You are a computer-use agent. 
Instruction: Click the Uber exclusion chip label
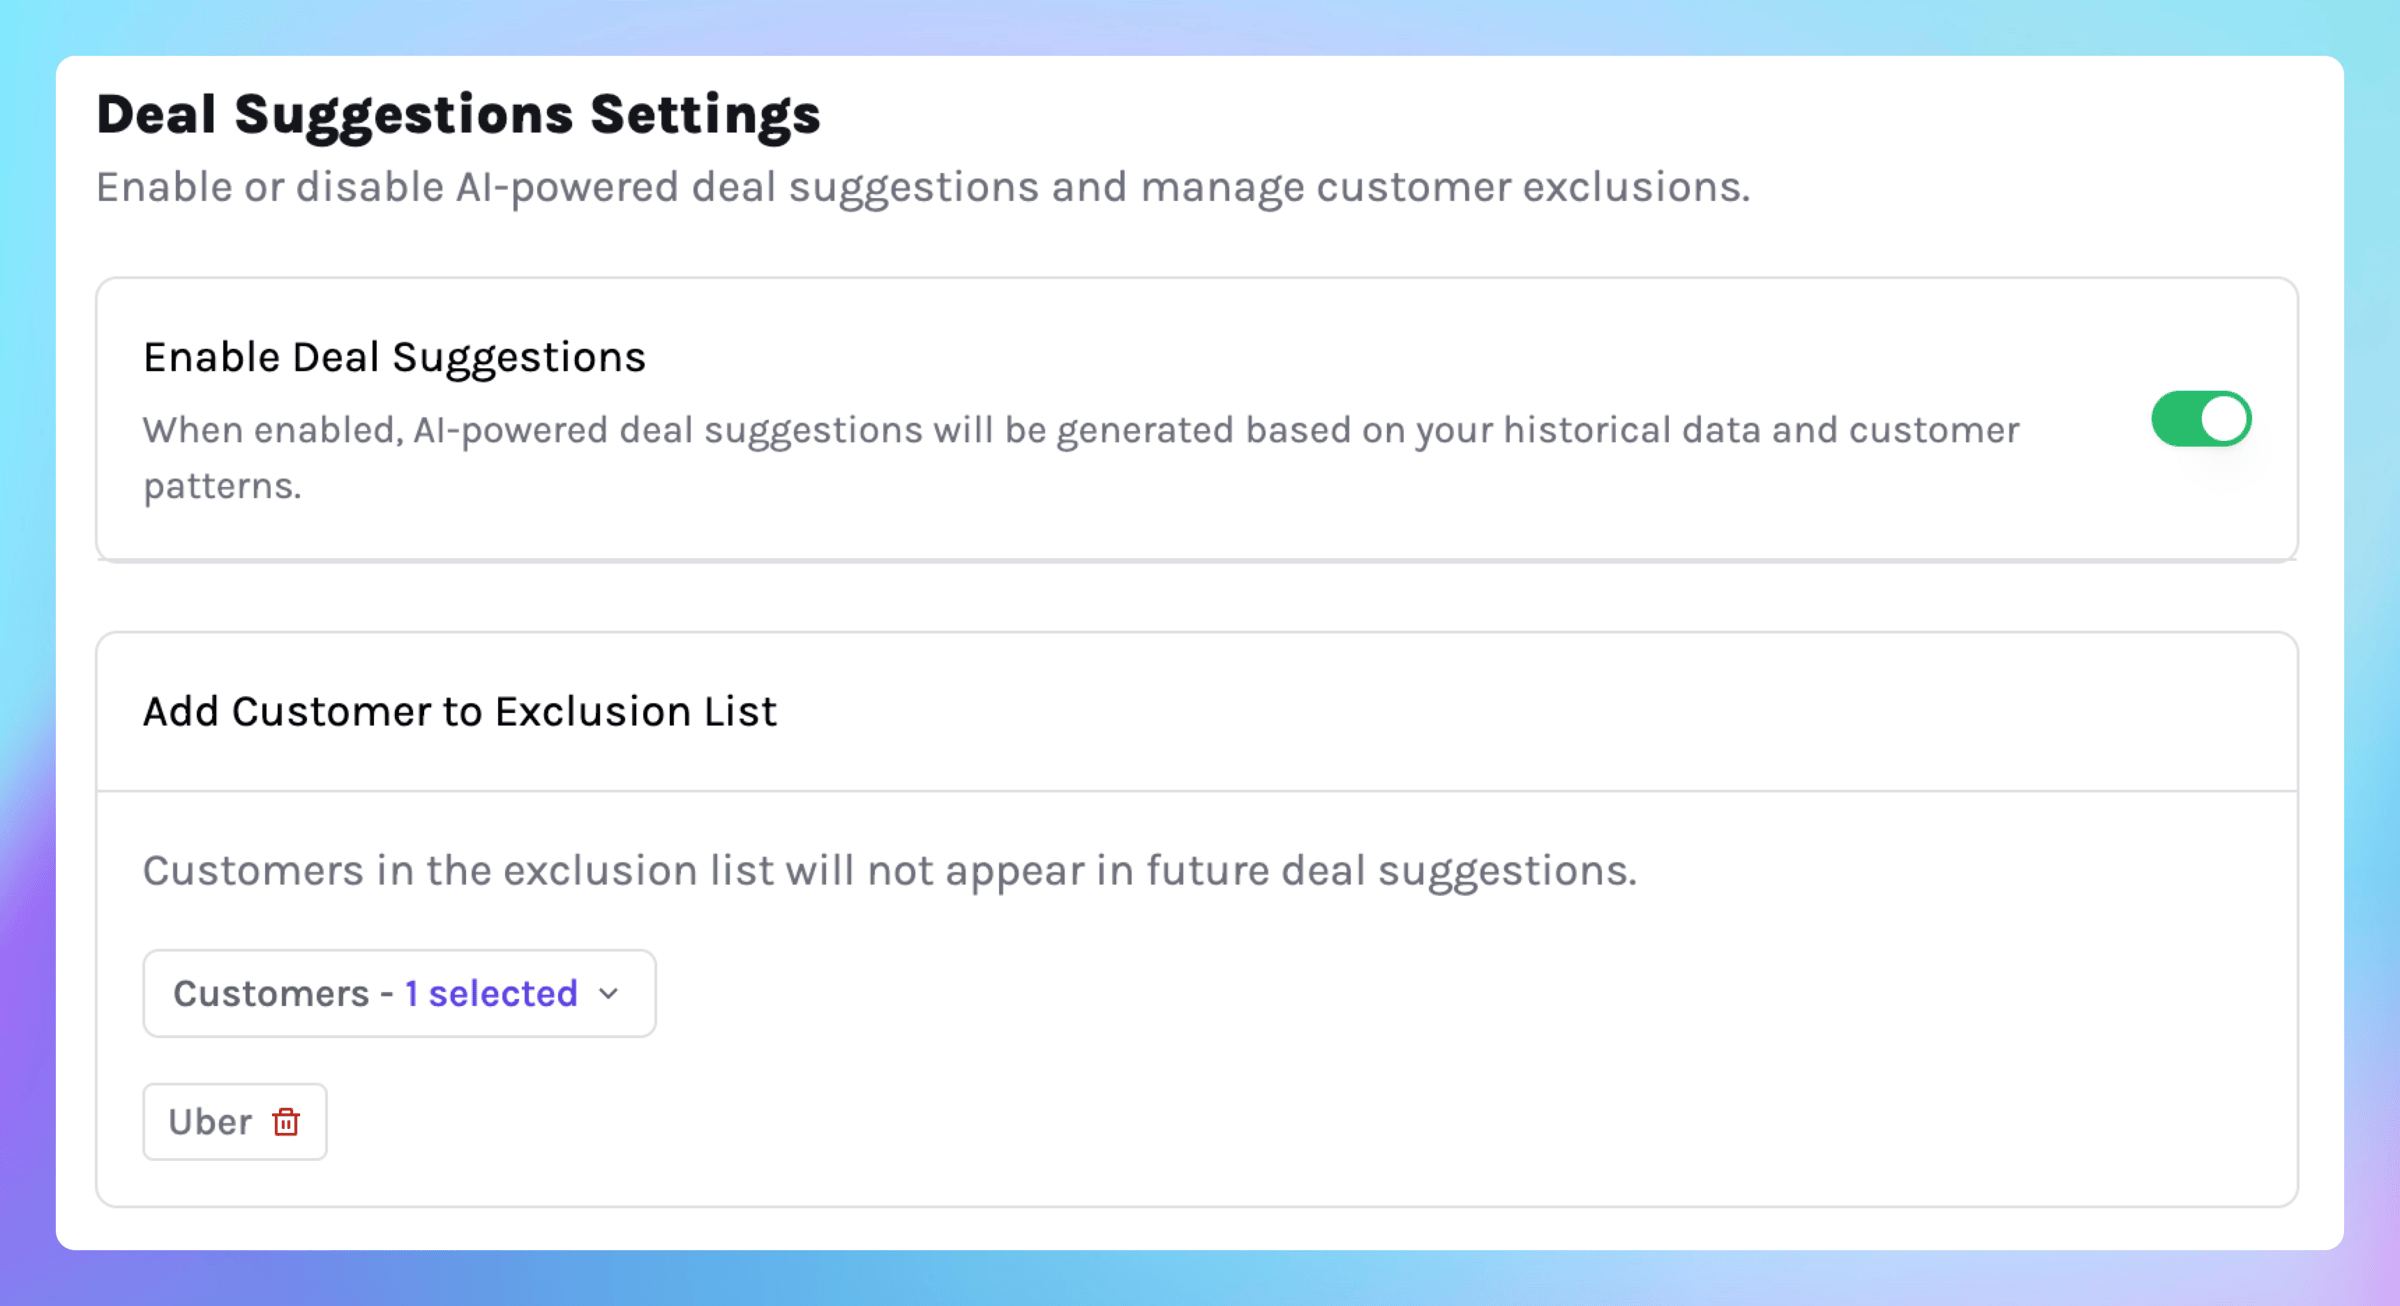pos(210,1122)
